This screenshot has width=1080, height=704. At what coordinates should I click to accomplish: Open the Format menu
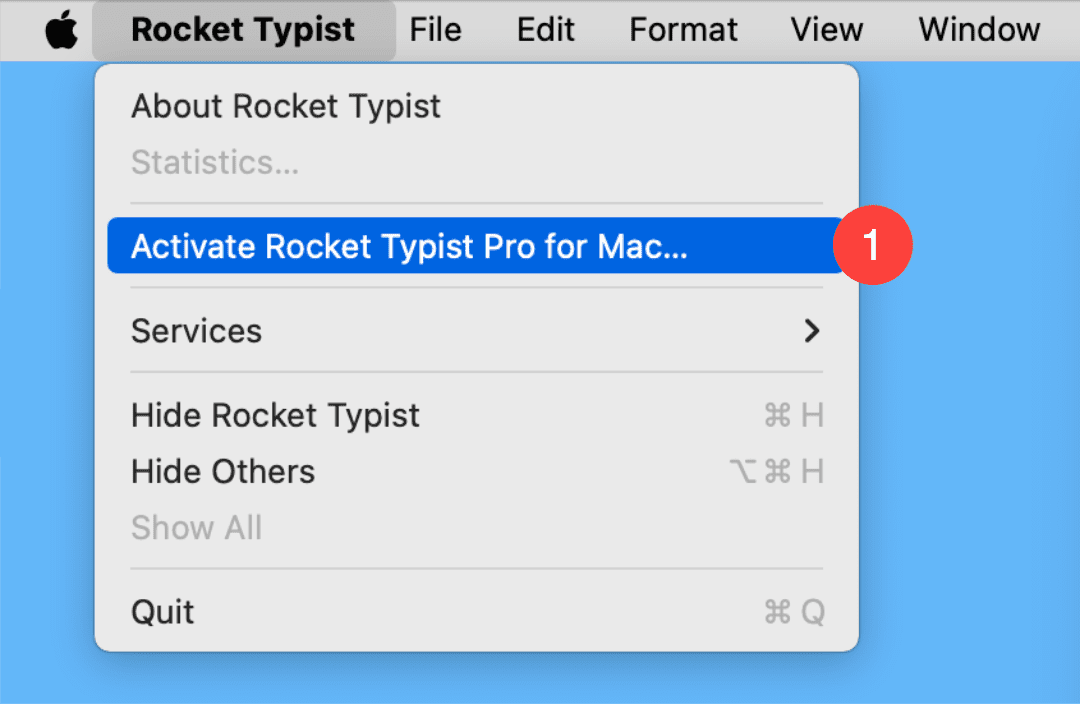coord(683,30)
